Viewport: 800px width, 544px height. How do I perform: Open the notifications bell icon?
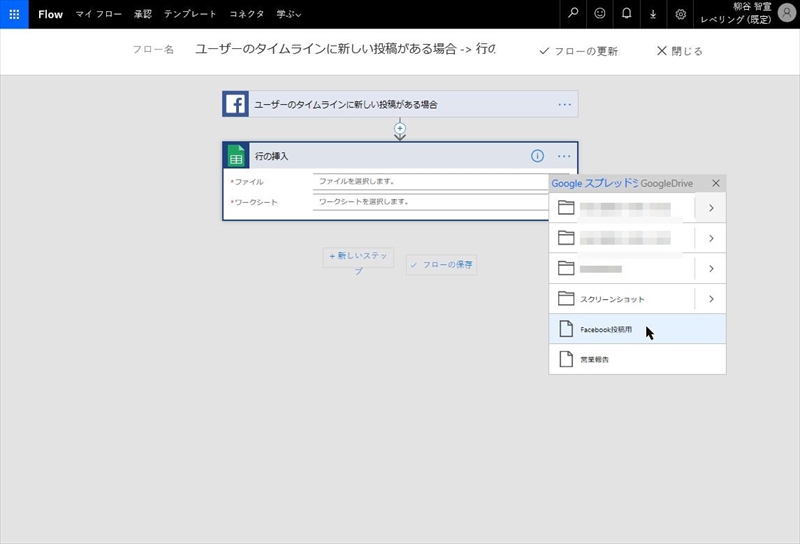627,14
